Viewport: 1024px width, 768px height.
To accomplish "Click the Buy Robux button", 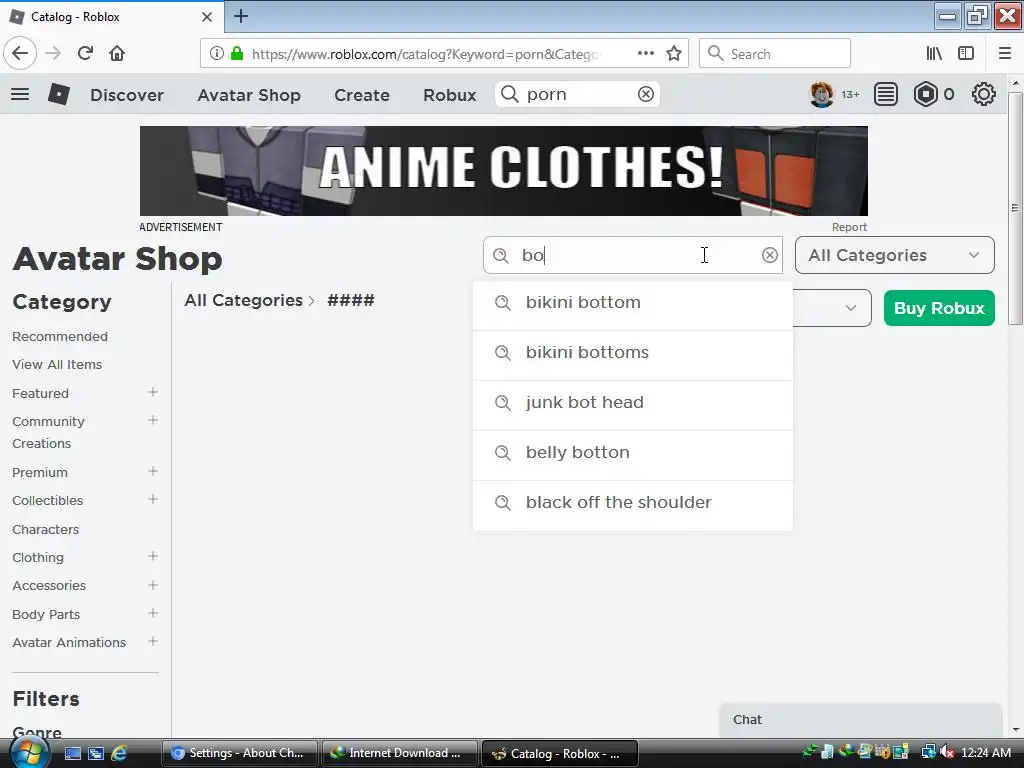I will [939, 308].
